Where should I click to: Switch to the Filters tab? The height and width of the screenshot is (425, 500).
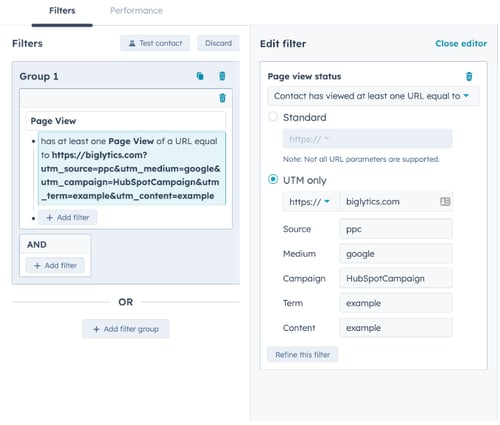point(62,11)
